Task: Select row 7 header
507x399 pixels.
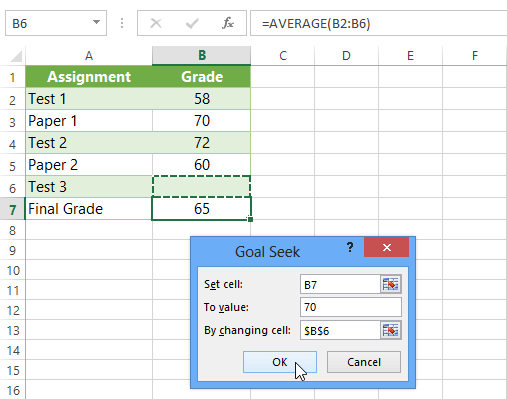Action: tap(12, 210)
